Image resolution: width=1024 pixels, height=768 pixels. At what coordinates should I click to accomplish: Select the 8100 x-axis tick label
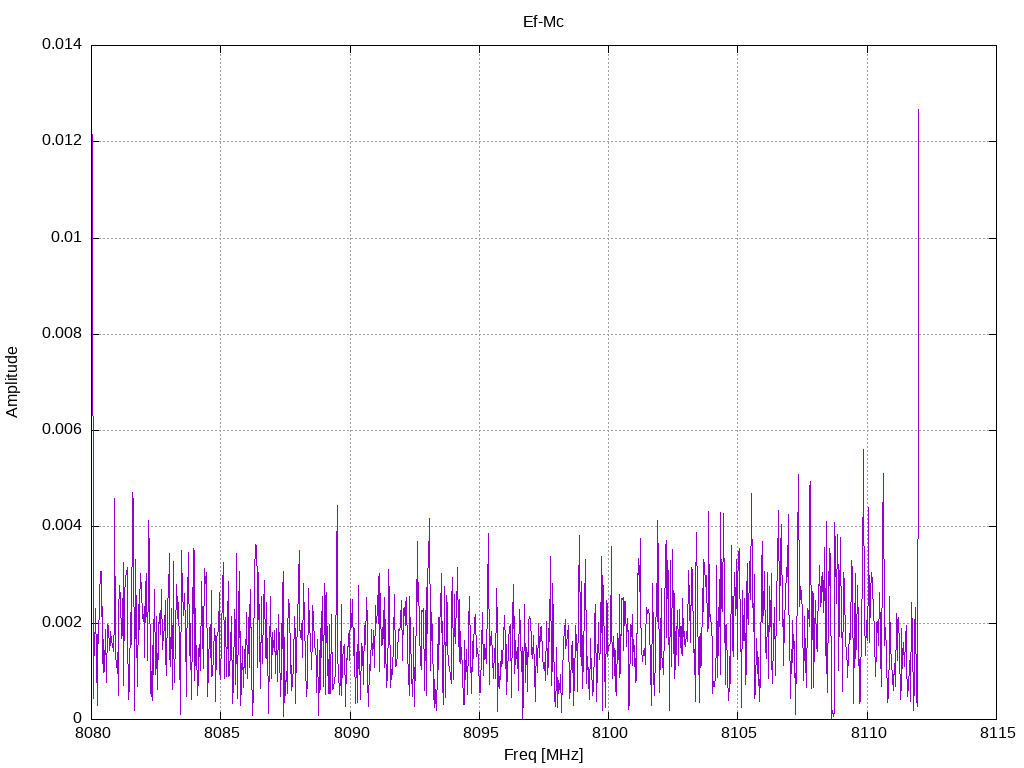pyautogui.click(x=608, y=732)
